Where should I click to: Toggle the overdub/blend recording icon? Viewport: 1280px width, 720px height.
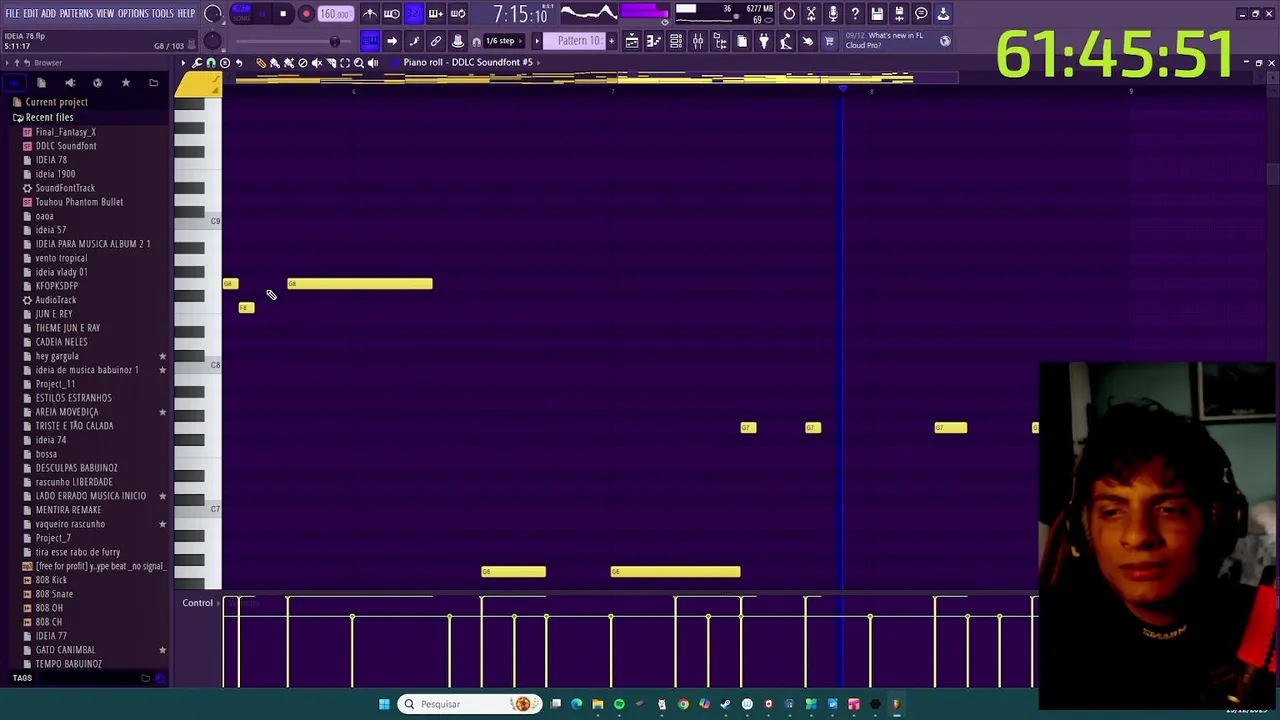tap(436, 14)
